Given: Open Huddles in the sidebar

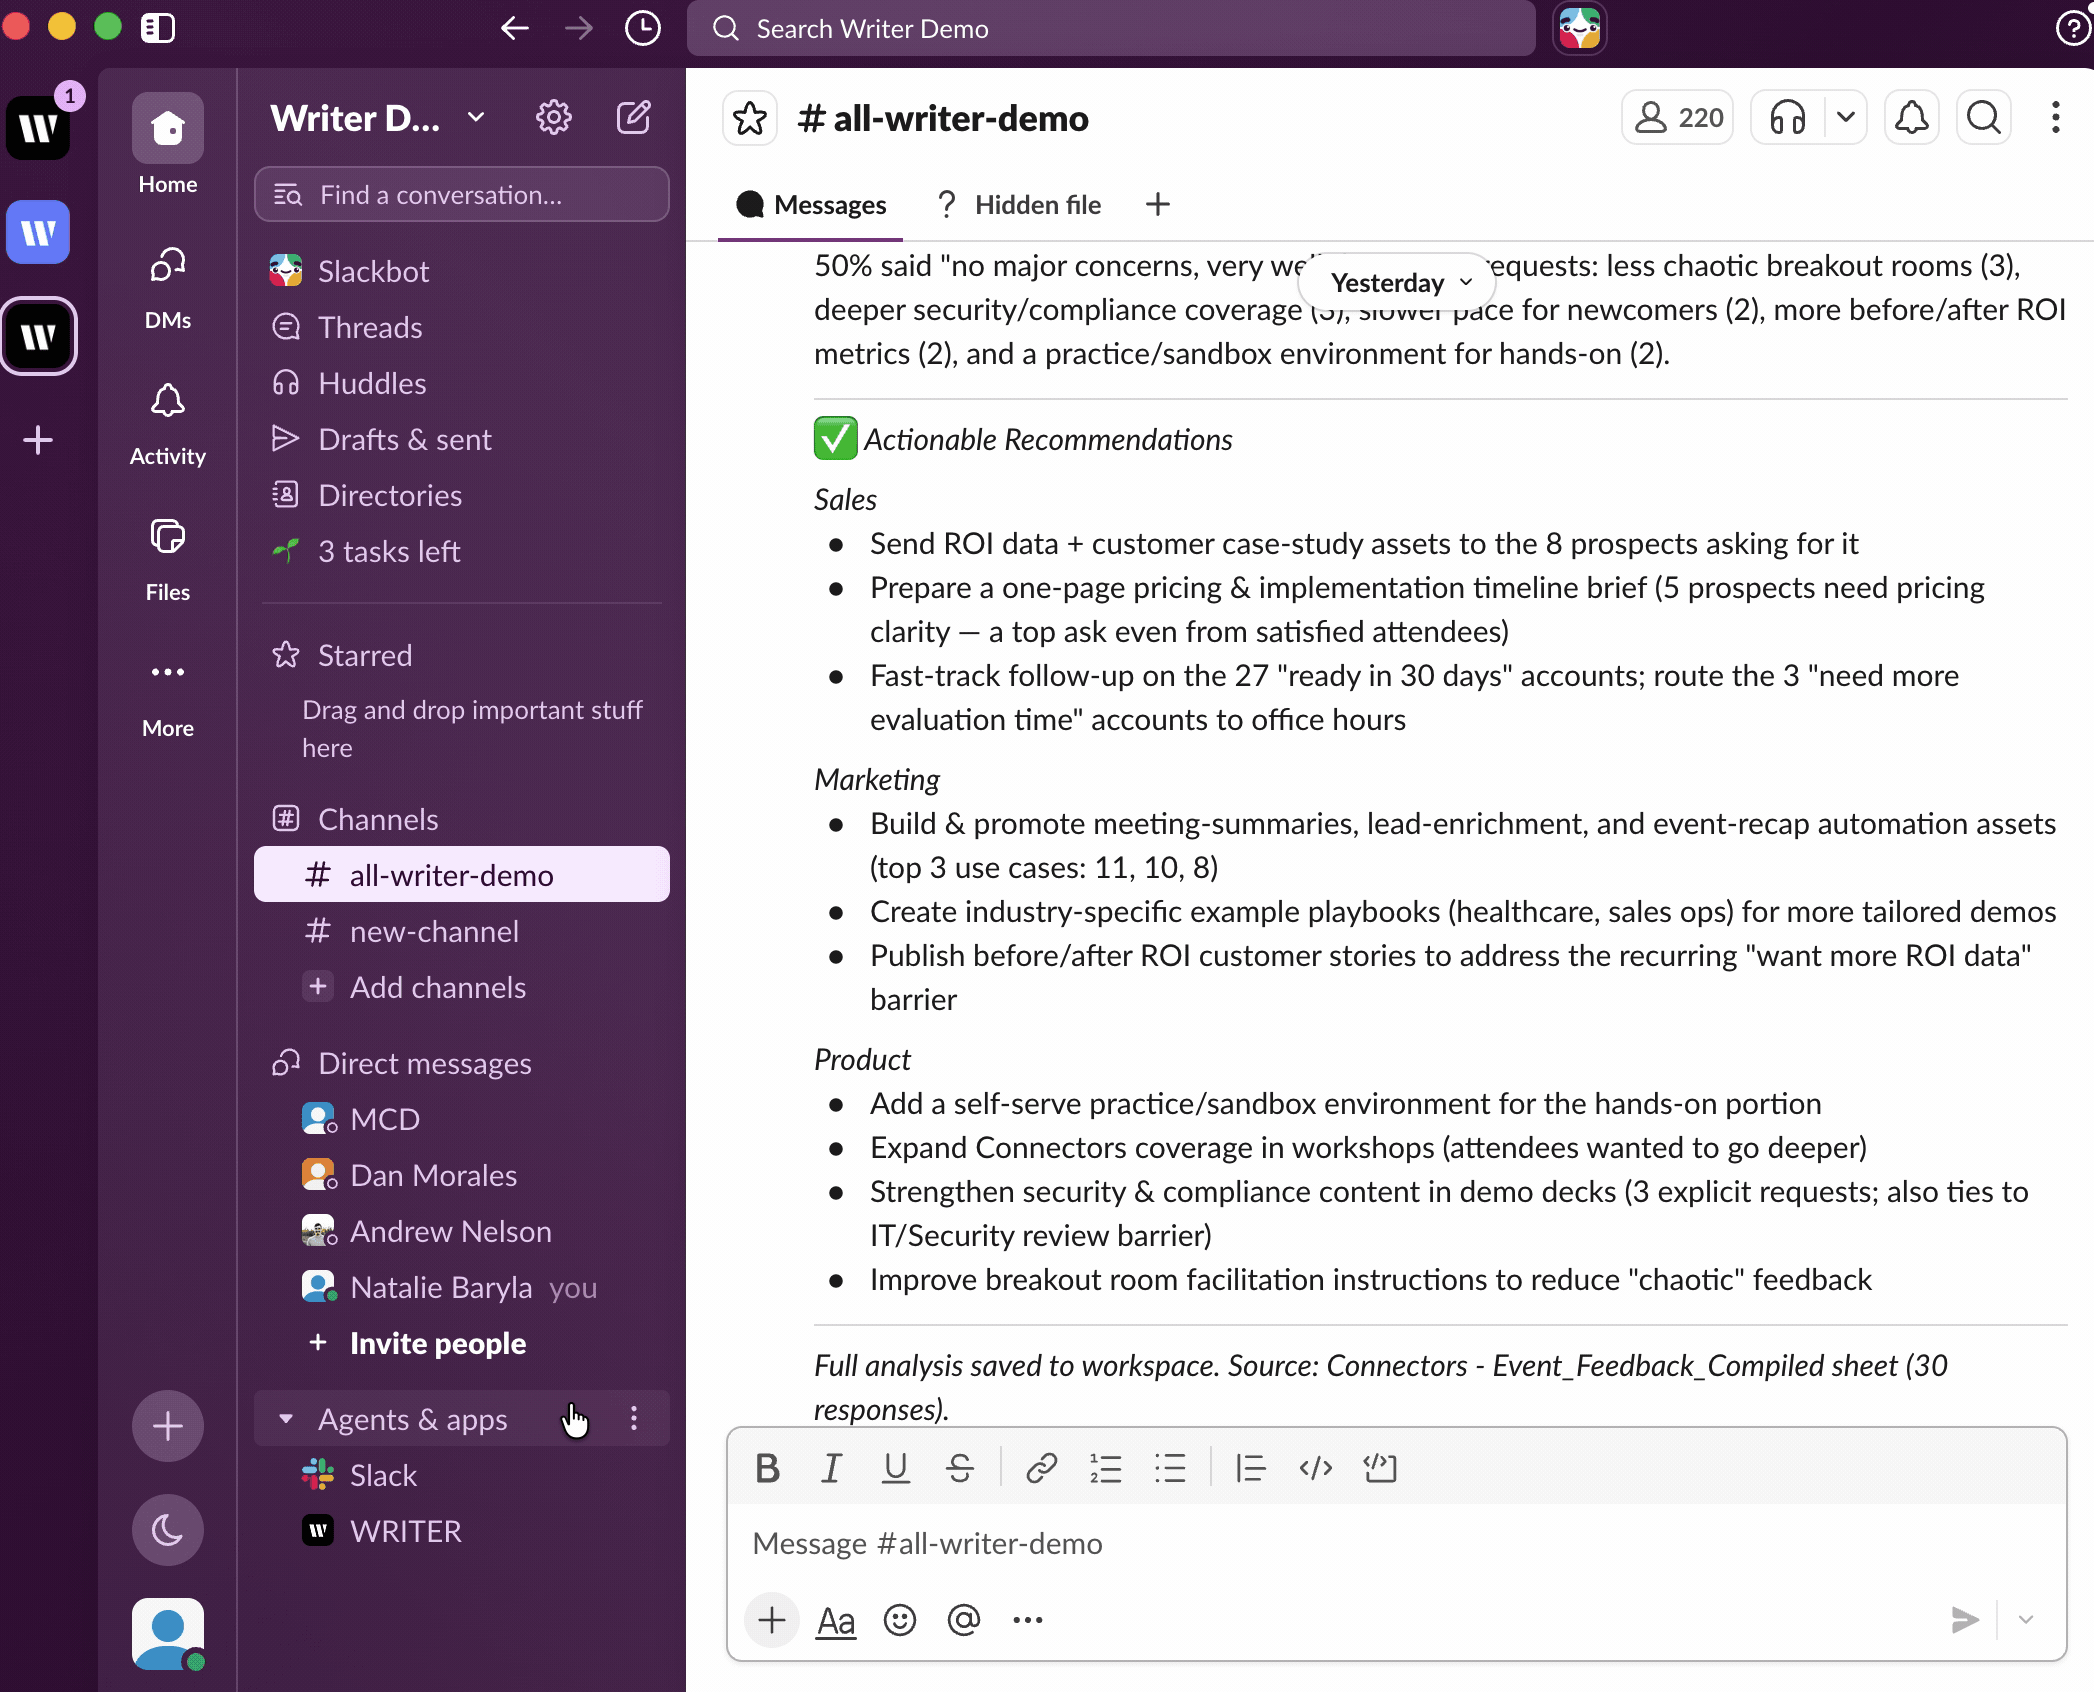Looking at the screenshot, I should click(462, 383).
